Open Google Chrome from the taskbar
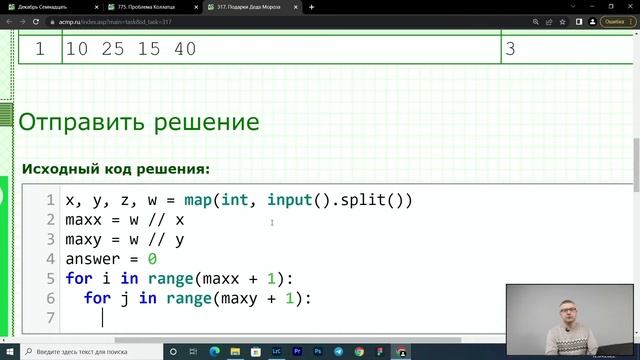 [x=359, y=351]
